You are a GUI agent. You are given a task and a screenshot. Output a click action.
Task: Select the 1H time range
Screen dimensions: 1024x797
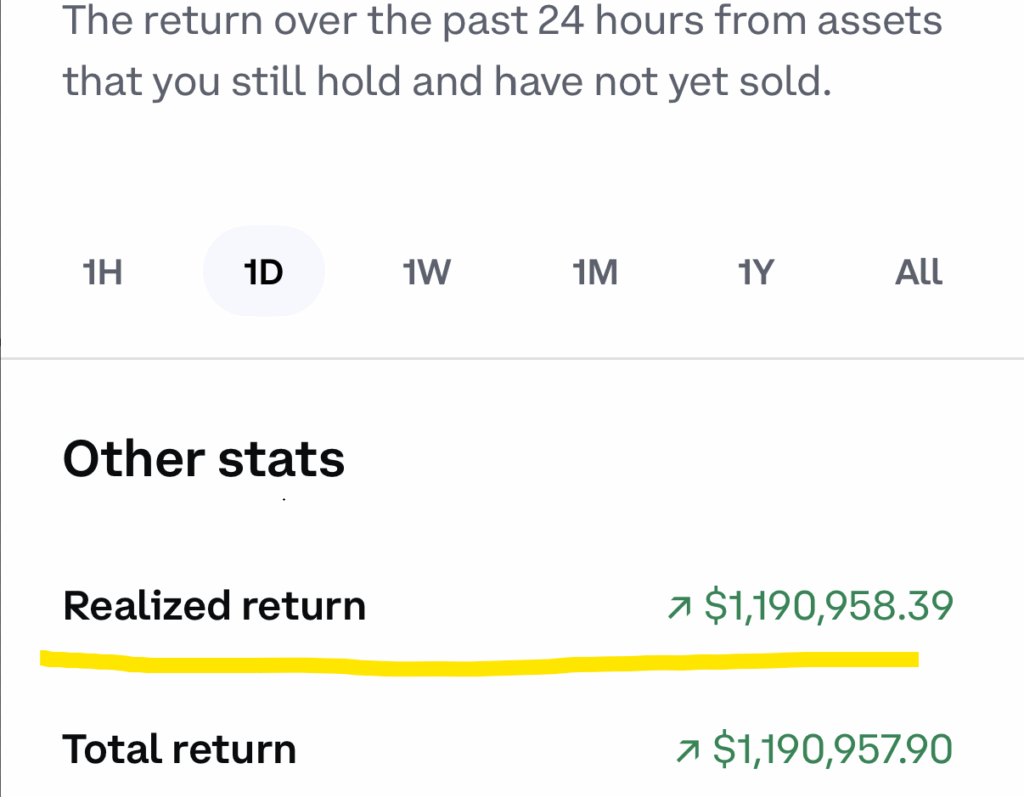tap(104, 272)
